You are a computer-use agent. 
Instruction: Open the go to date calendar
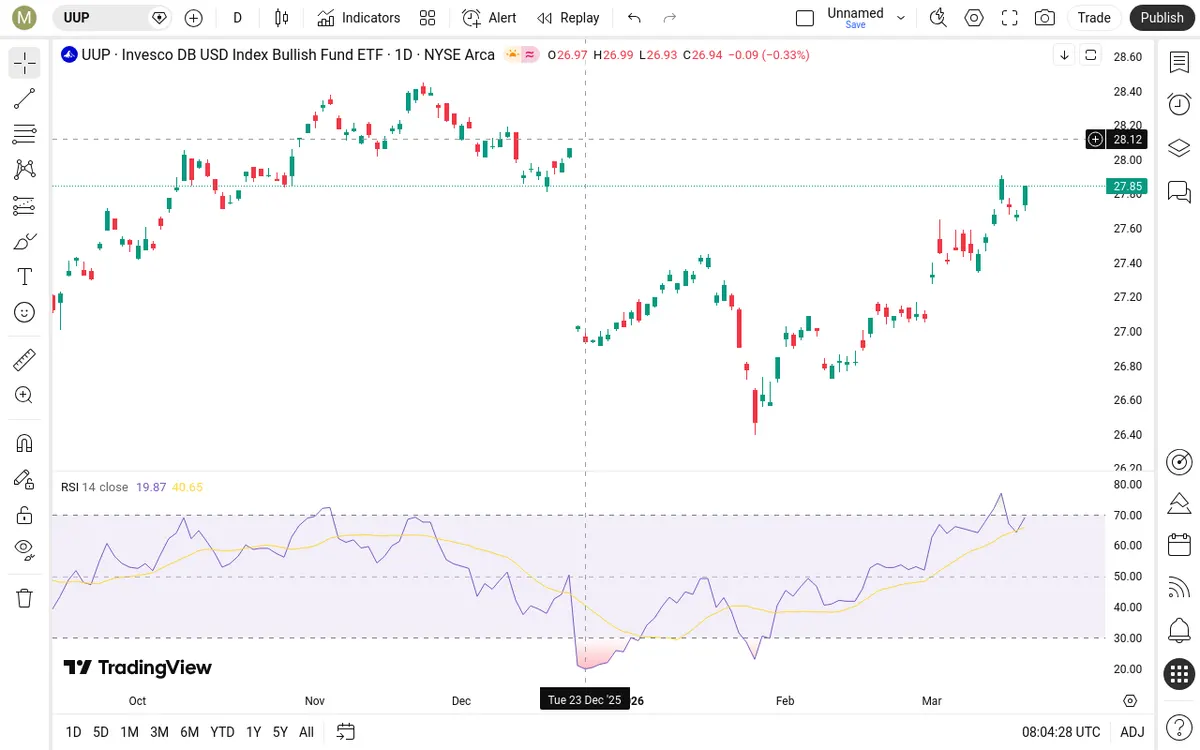346,732
